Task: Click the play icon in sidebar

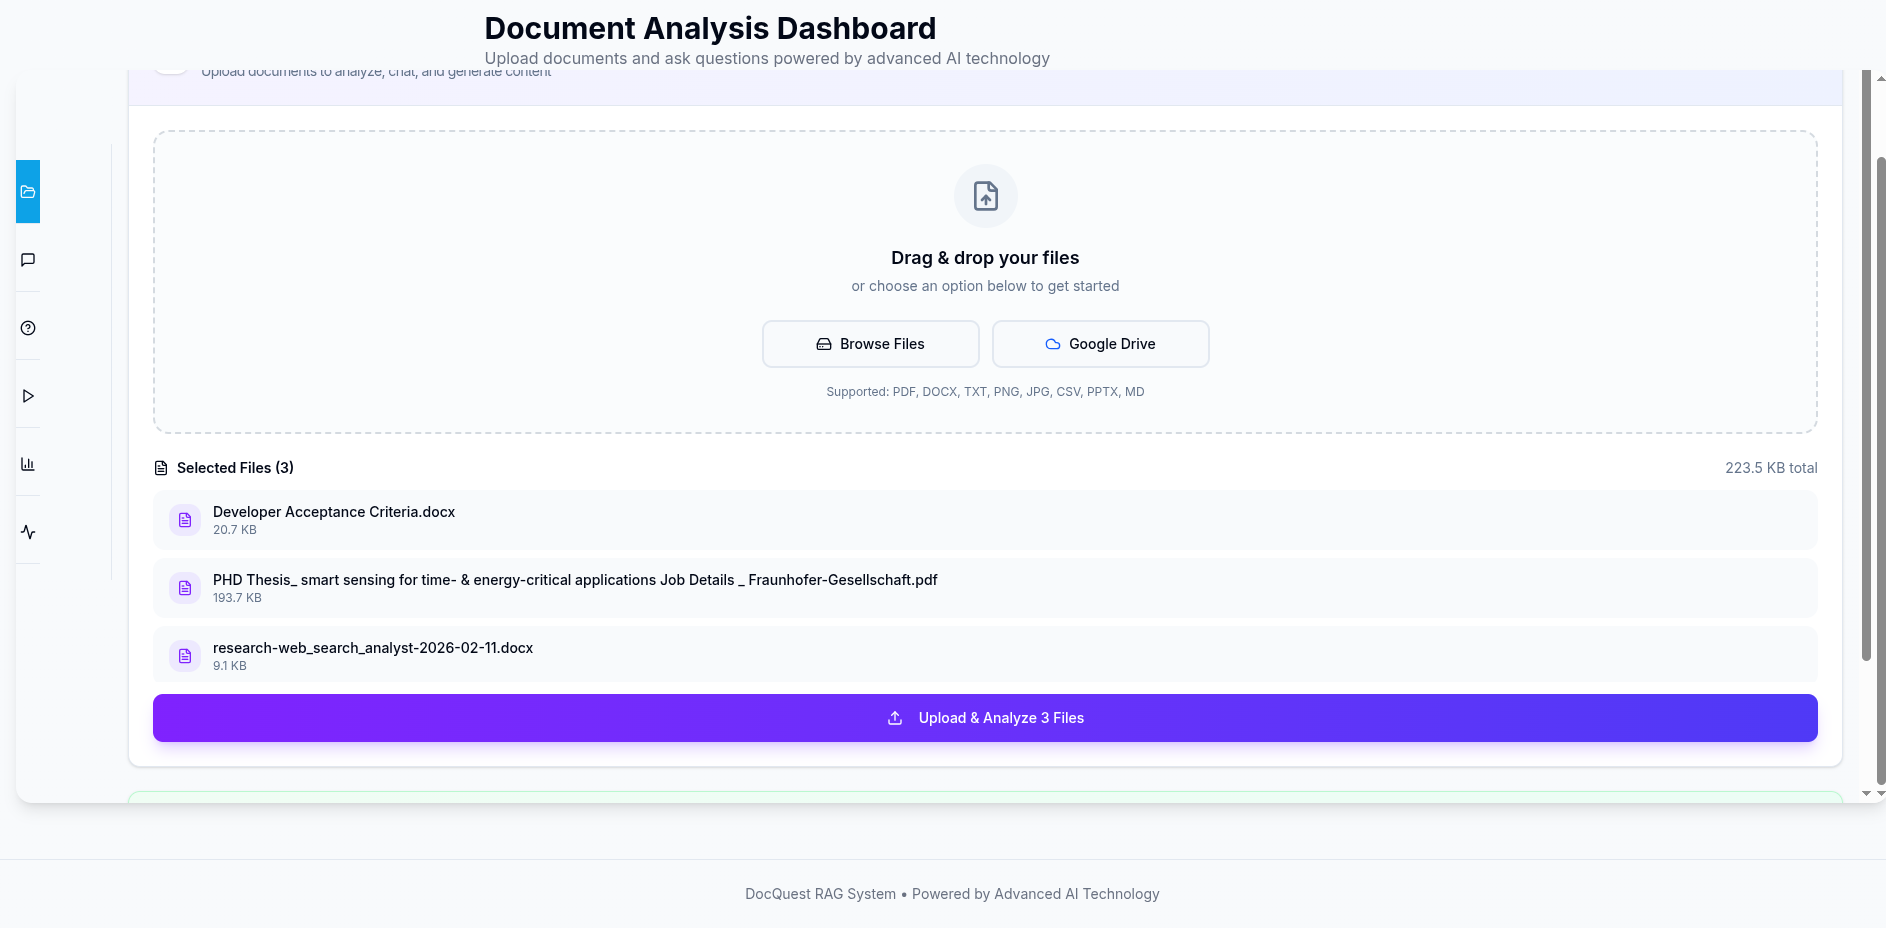Action: pyautogui.click(x=27, y=395)
